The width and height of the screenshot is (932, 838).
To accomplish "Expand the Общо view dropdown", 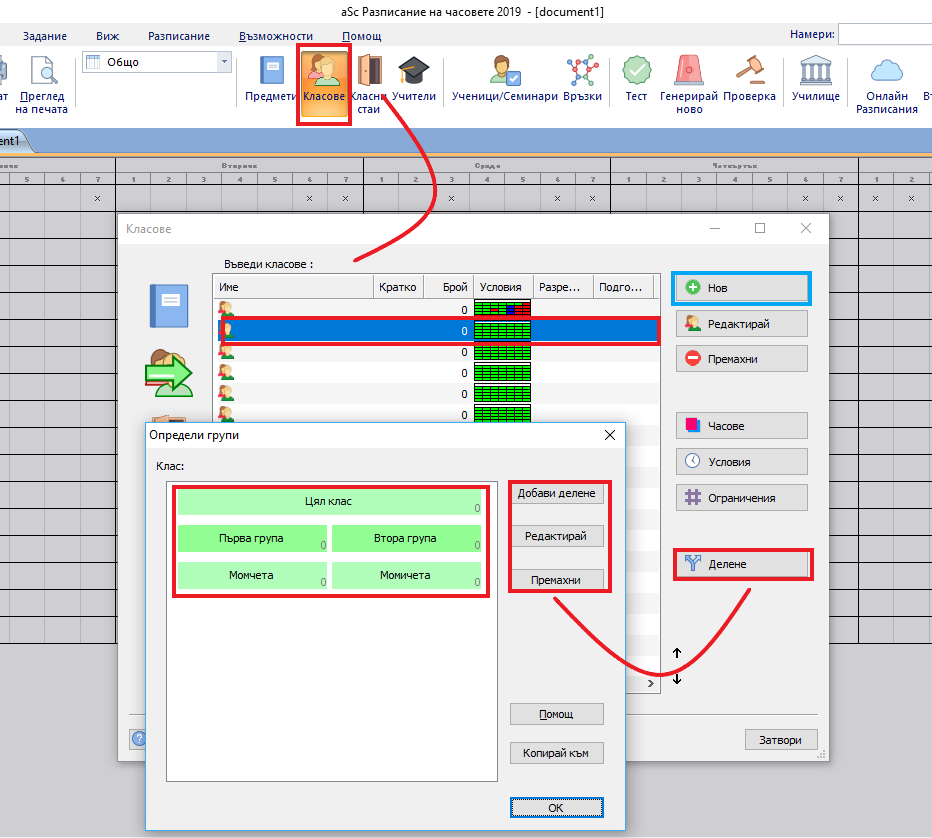I will click(224, 62).
